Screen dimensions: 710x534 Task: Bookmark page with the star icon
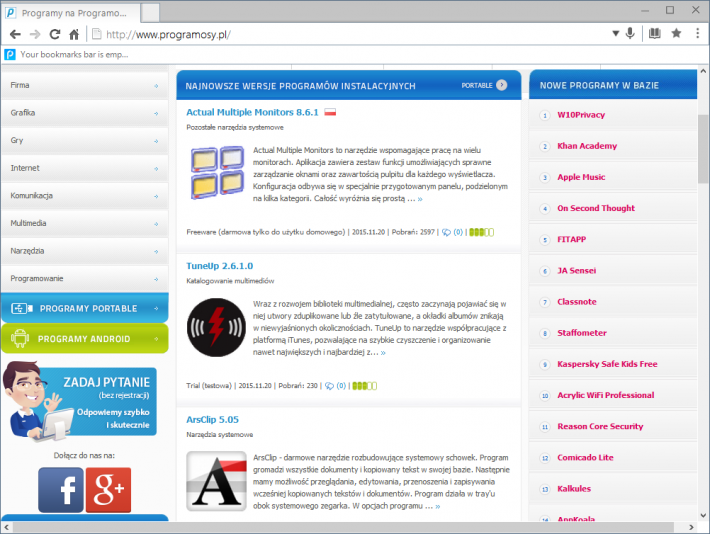[x=676, y=33]
